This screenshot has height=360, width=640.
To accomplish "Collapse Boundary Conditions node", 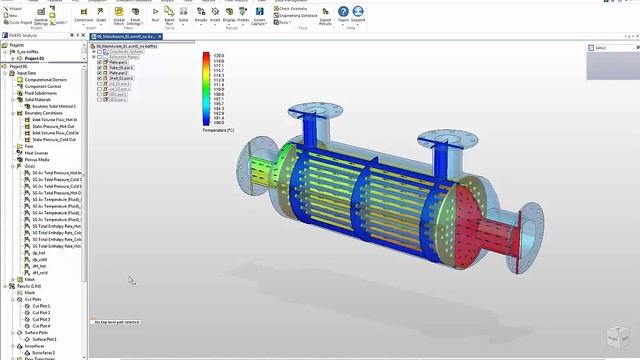I will (x=13, y=113).
